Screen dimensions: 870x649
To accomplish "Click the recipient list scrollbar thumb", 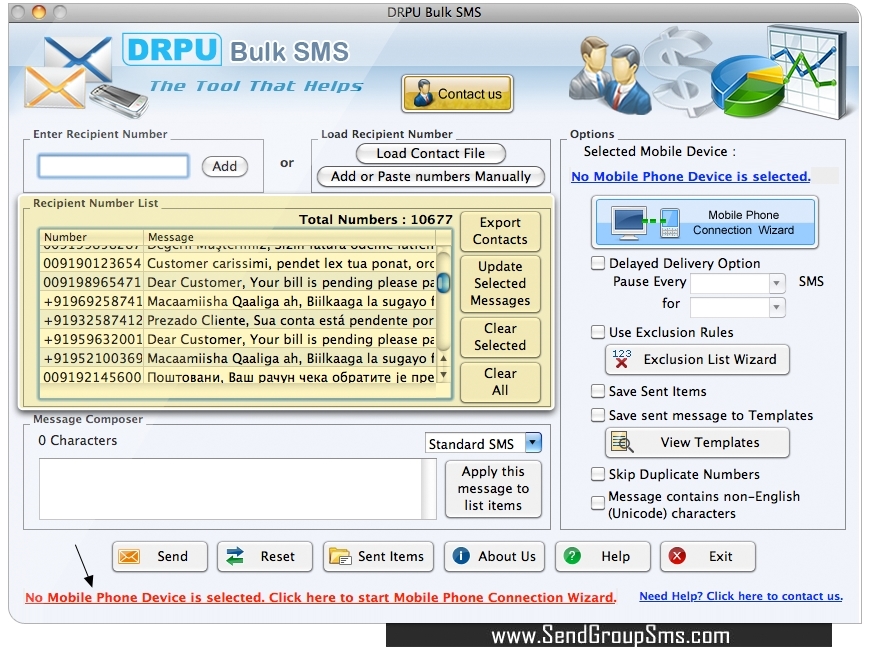I will tap(443, 283).
